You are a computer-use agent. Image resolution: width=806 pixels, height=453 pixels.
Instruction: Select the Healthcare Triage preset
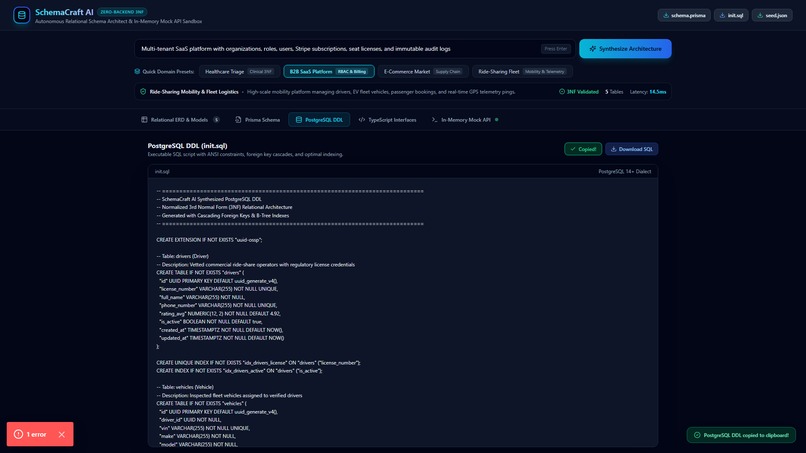(x=239, y=71)
